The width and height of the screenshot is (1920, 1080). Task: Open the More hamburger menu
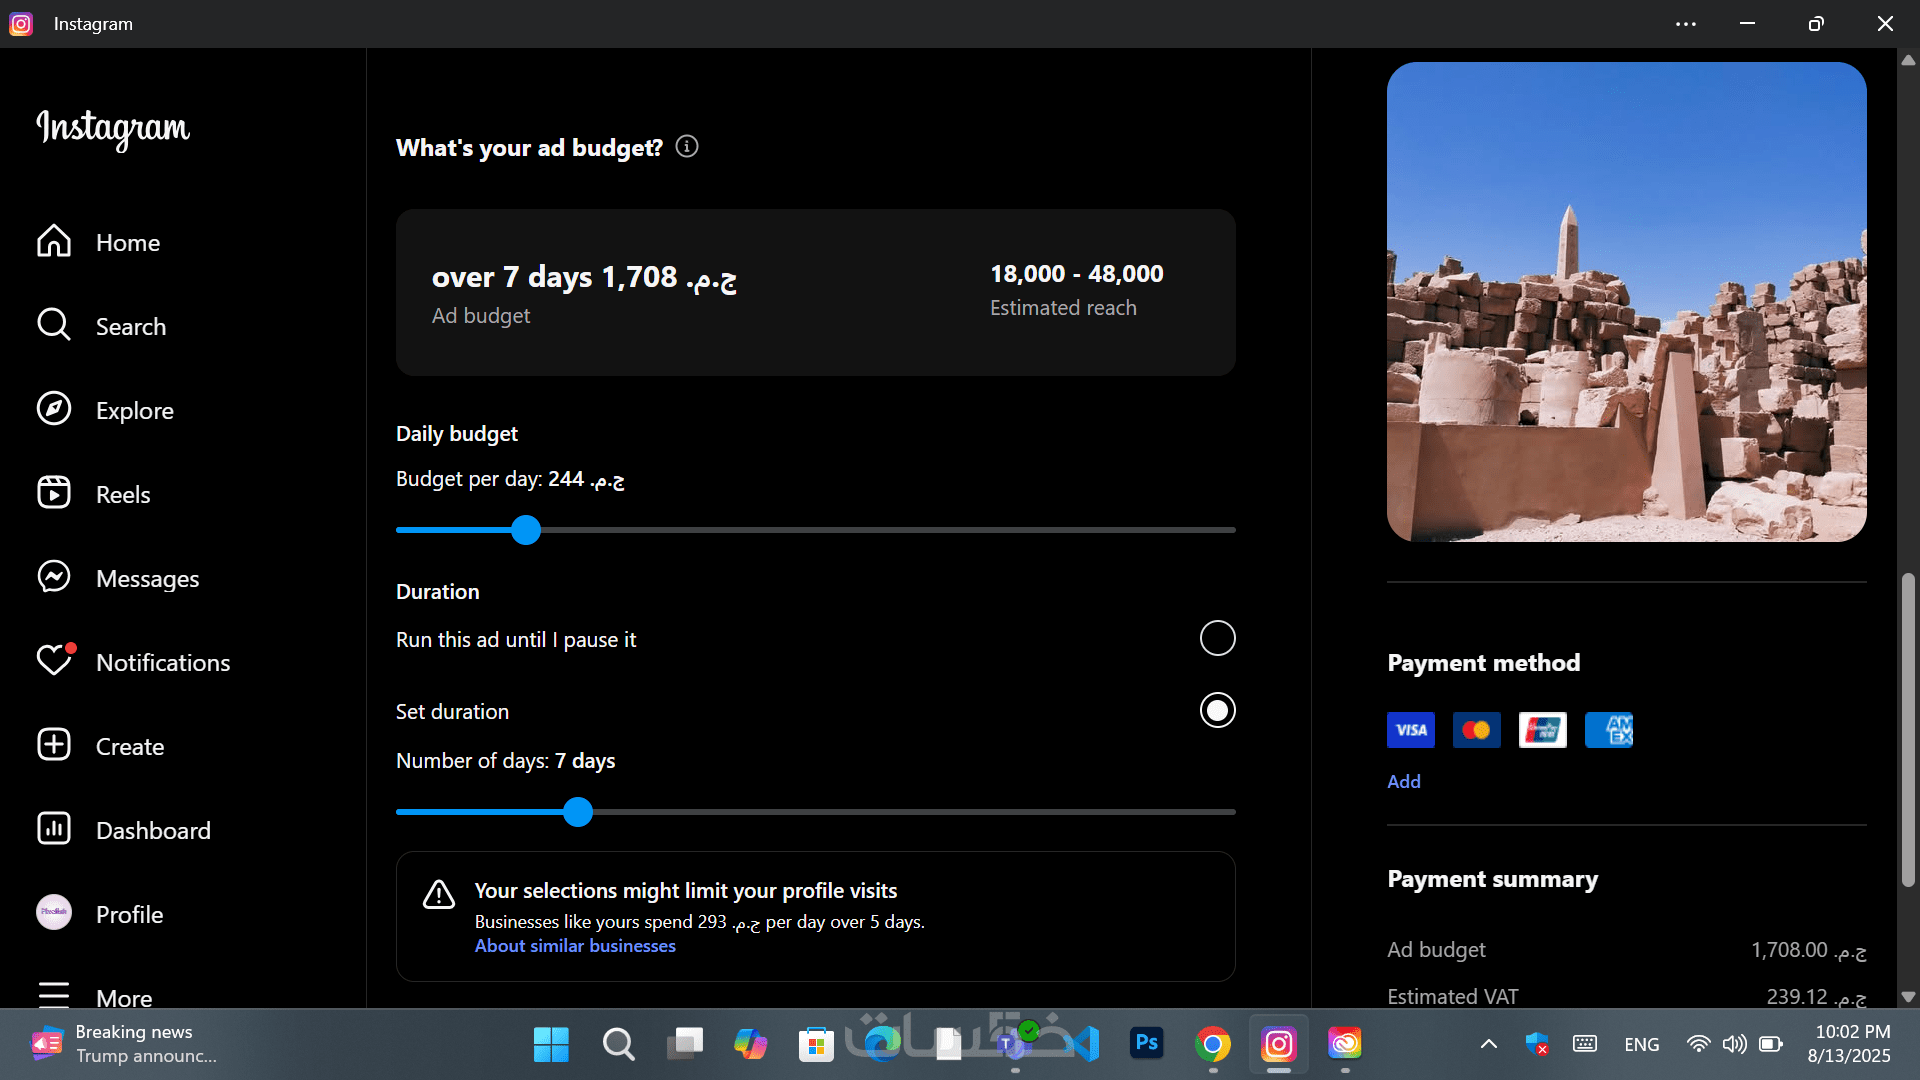click(54, 995)
